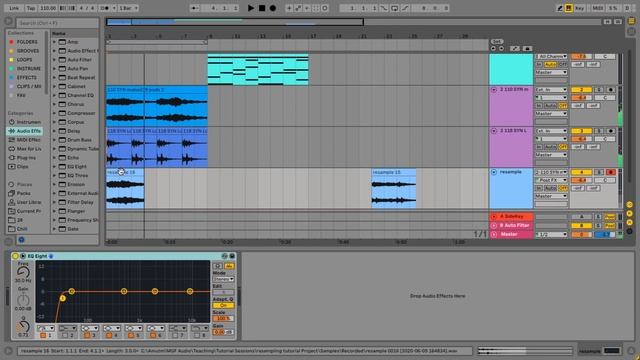Open Master output 1/2 dropdown
The width and height of the screenshot is (640, 360).
pyautogui.click(x=551, y=234)
